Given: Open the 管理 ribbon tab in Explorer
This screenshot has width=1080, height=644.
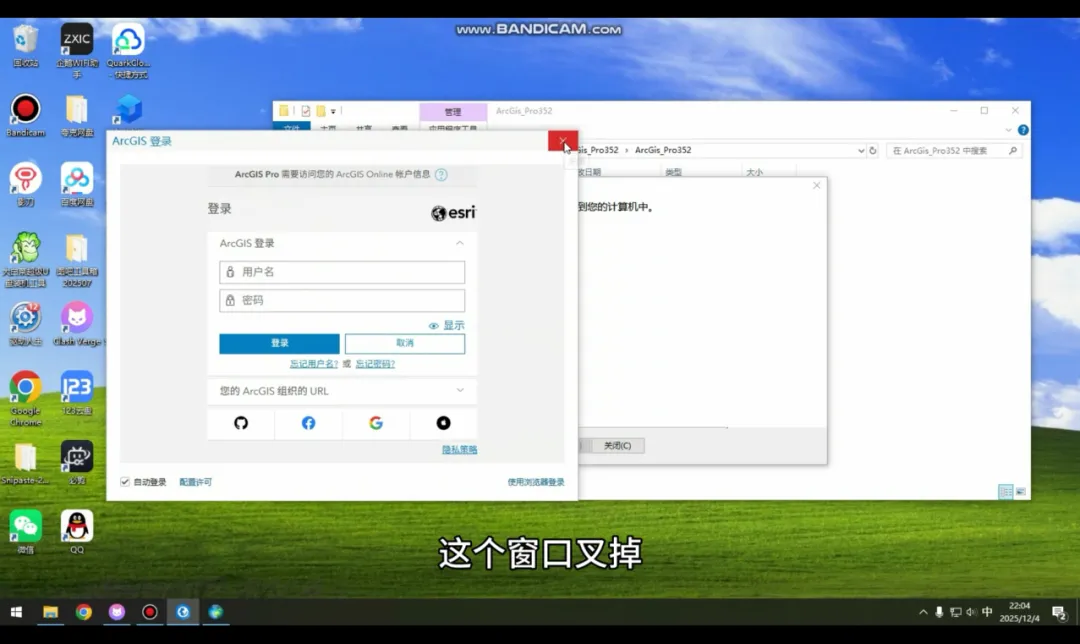Looking at the screenshot, I should (453, 112).
